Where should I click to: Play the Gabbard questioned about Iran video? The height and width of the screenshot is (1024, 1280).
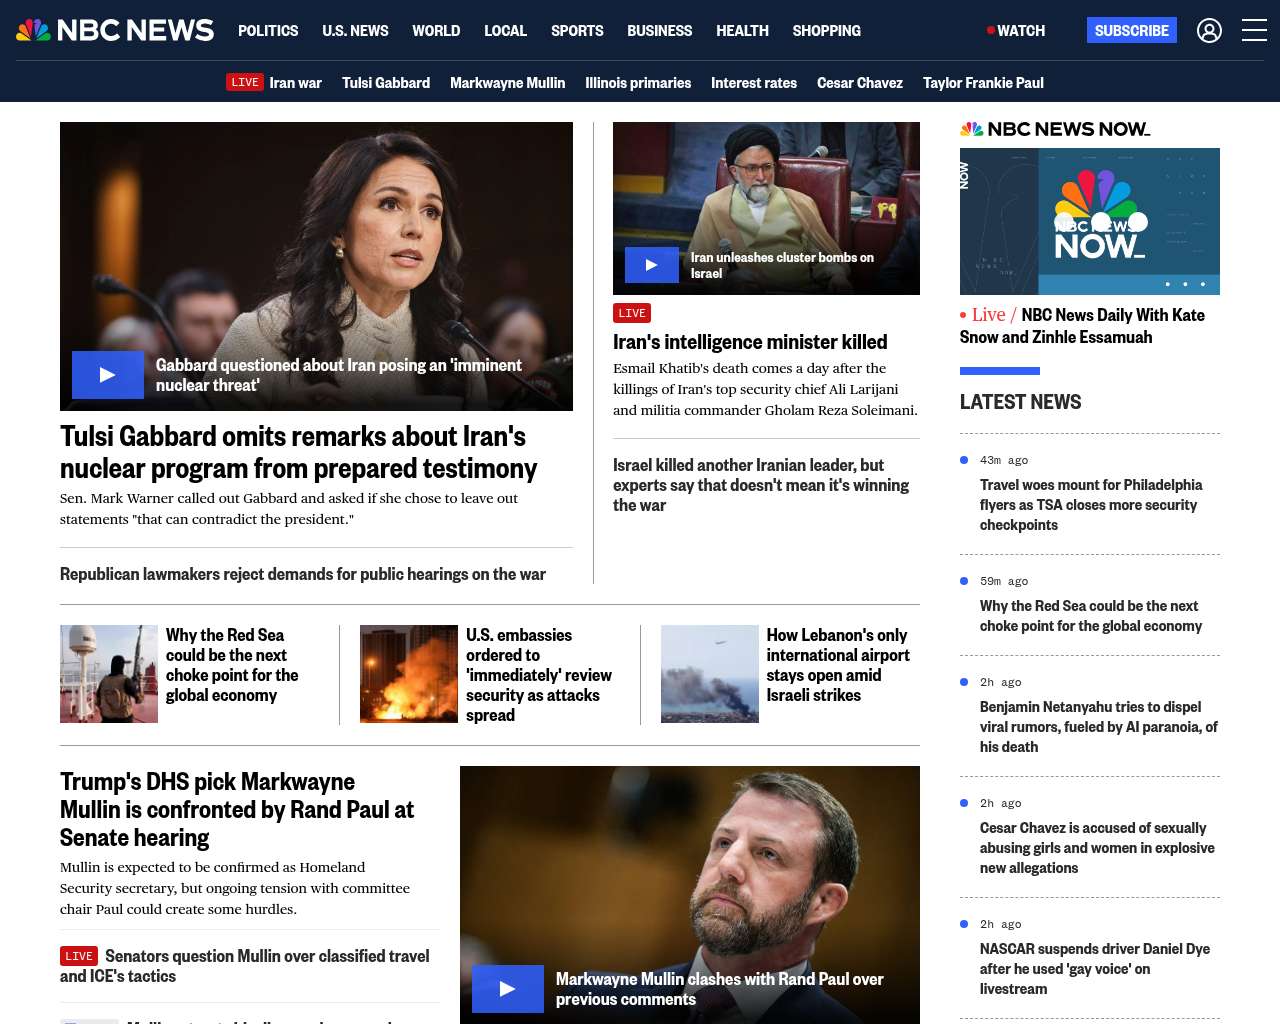(108, 375)
